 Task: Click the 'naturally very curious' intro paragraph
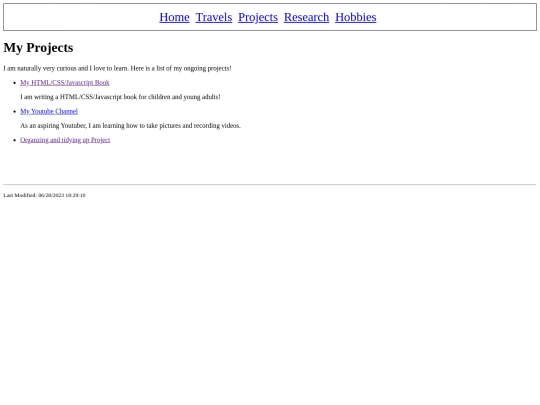click(x=117, y=68)
